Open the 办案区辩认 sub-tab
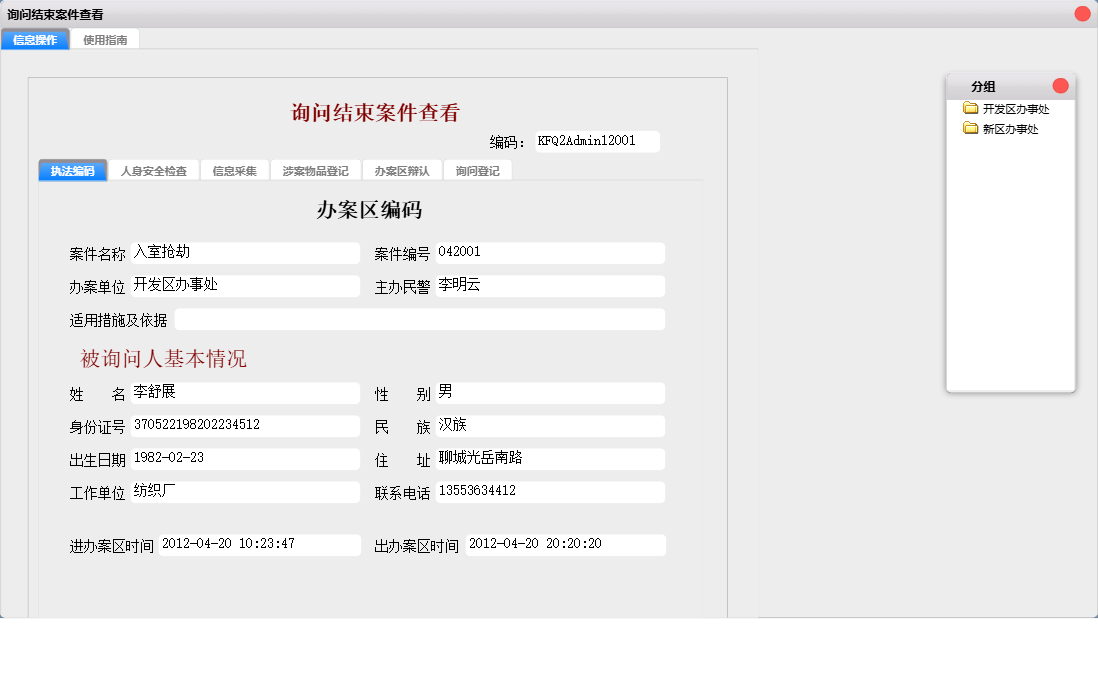This screenshot has height=697, width=1098. tap(402, 170)
